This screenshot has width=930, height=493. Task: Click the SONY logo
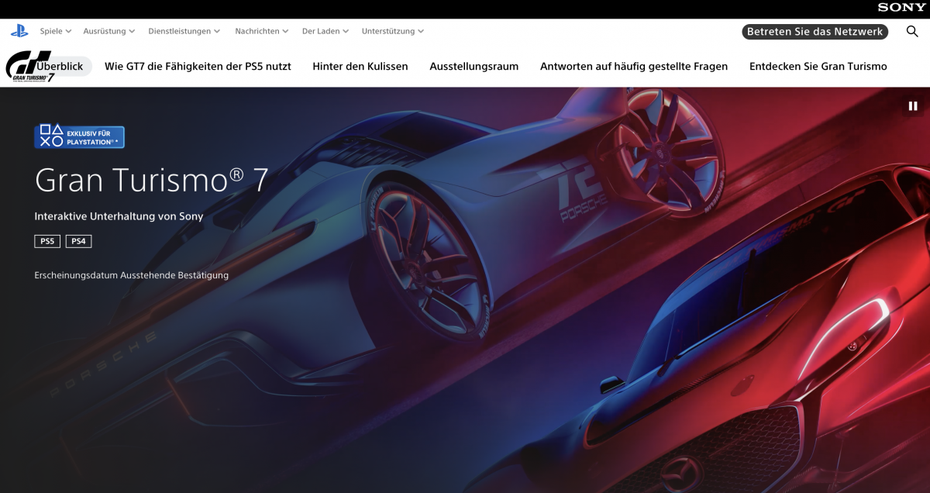(902, 7)
